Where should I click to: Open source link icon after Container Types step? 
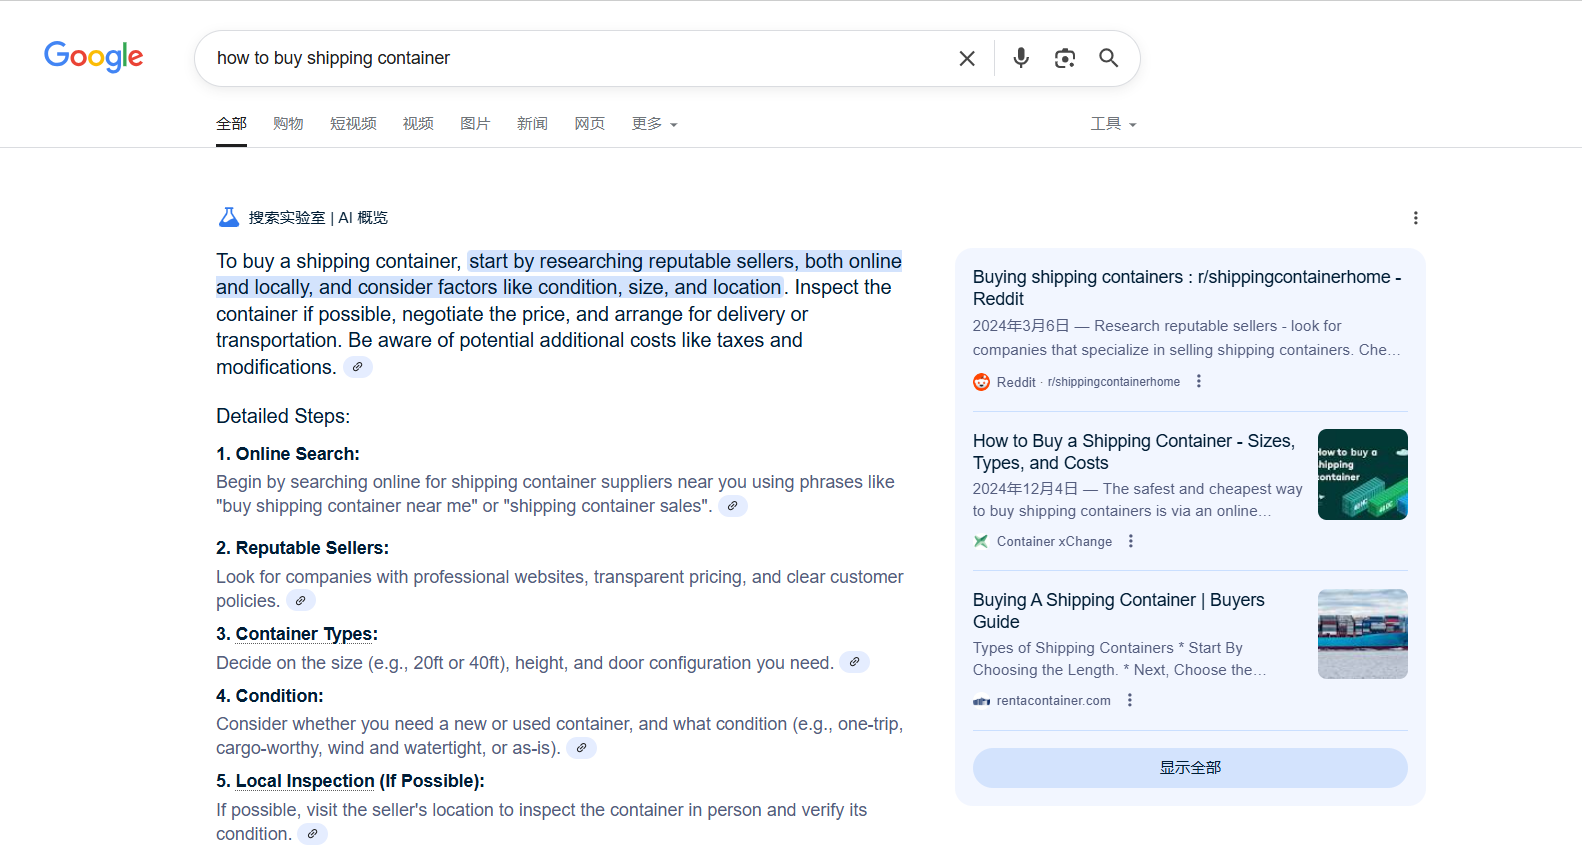[854, 662]
